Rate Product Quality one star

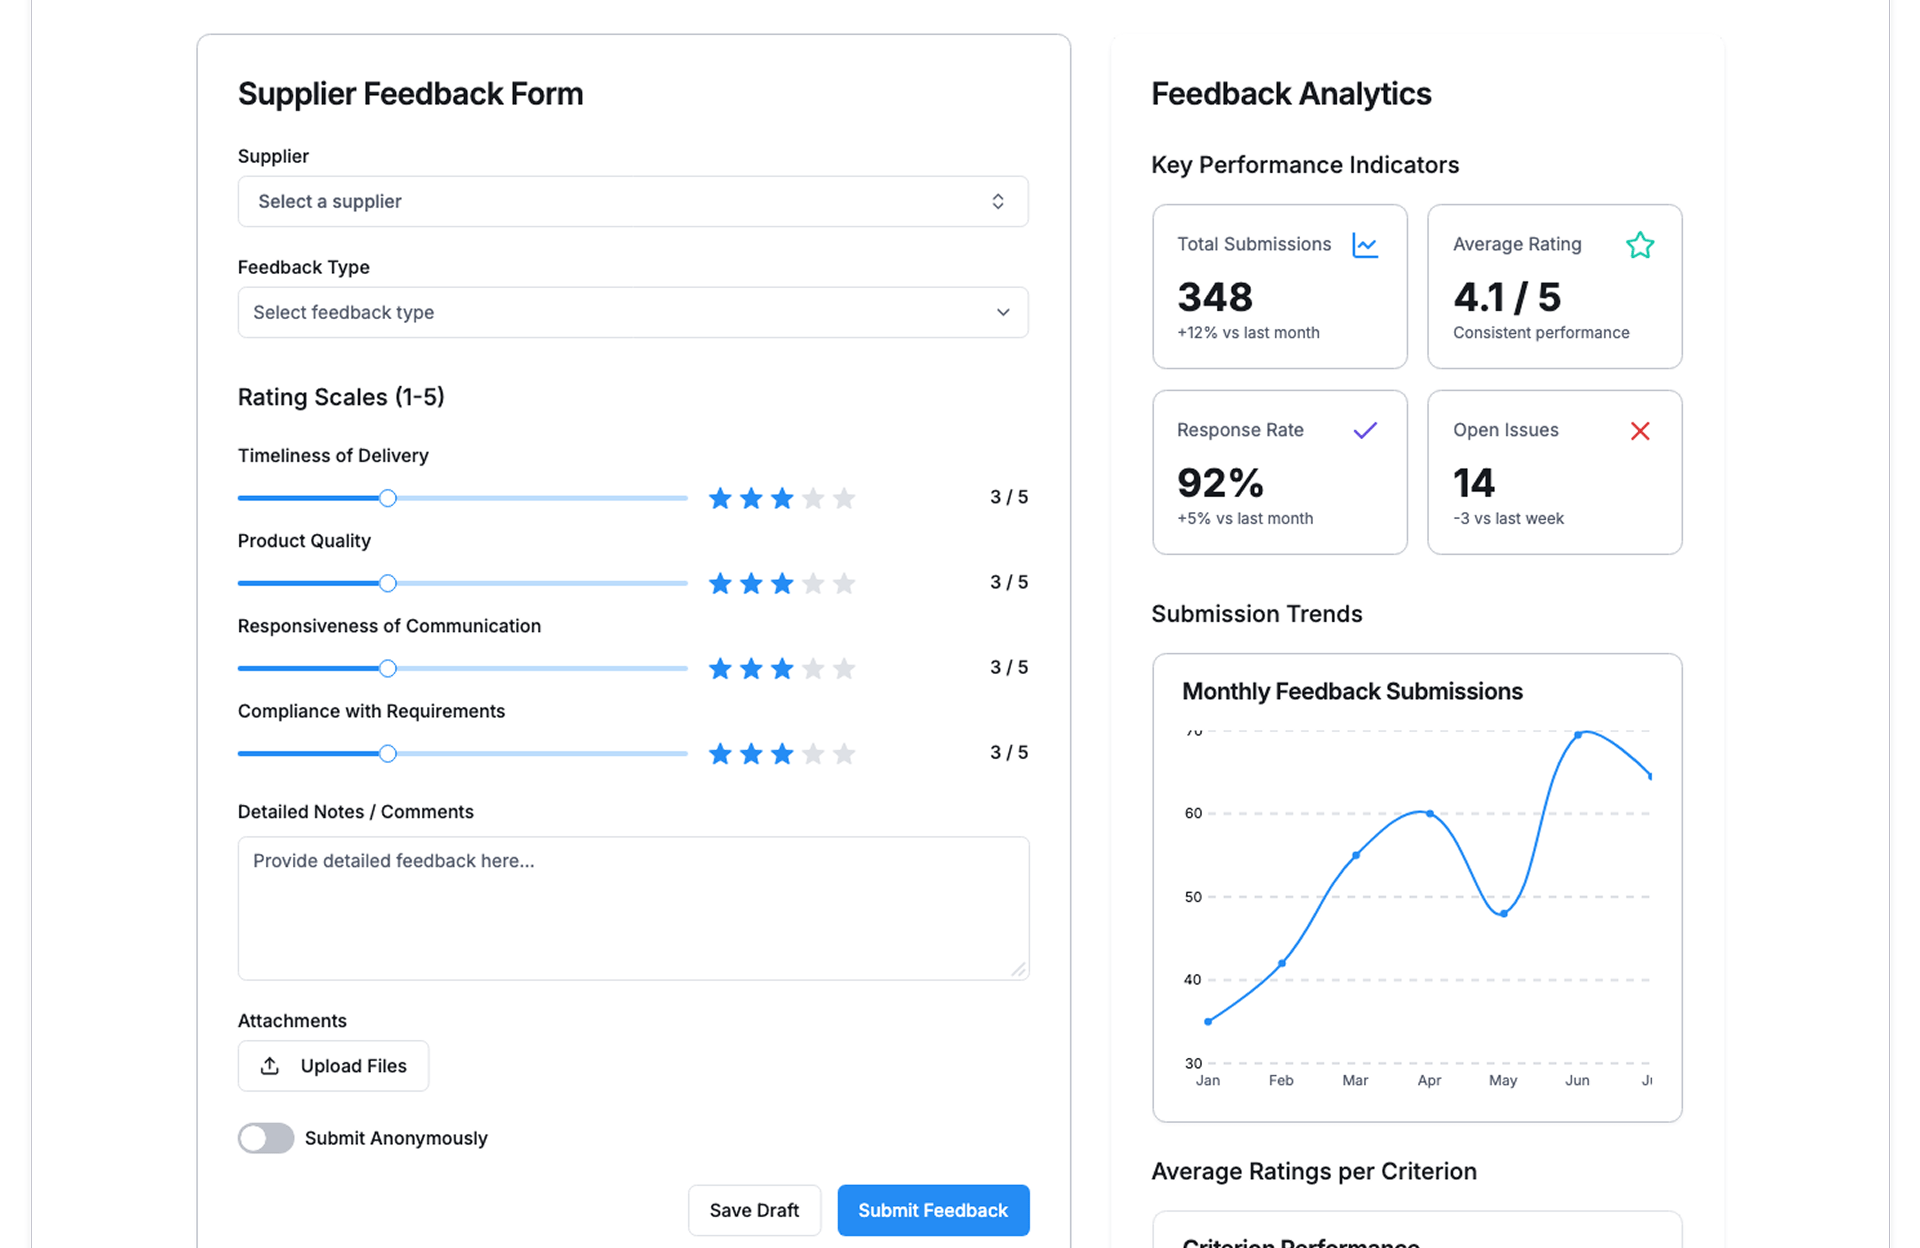click(x=720, y=583)
